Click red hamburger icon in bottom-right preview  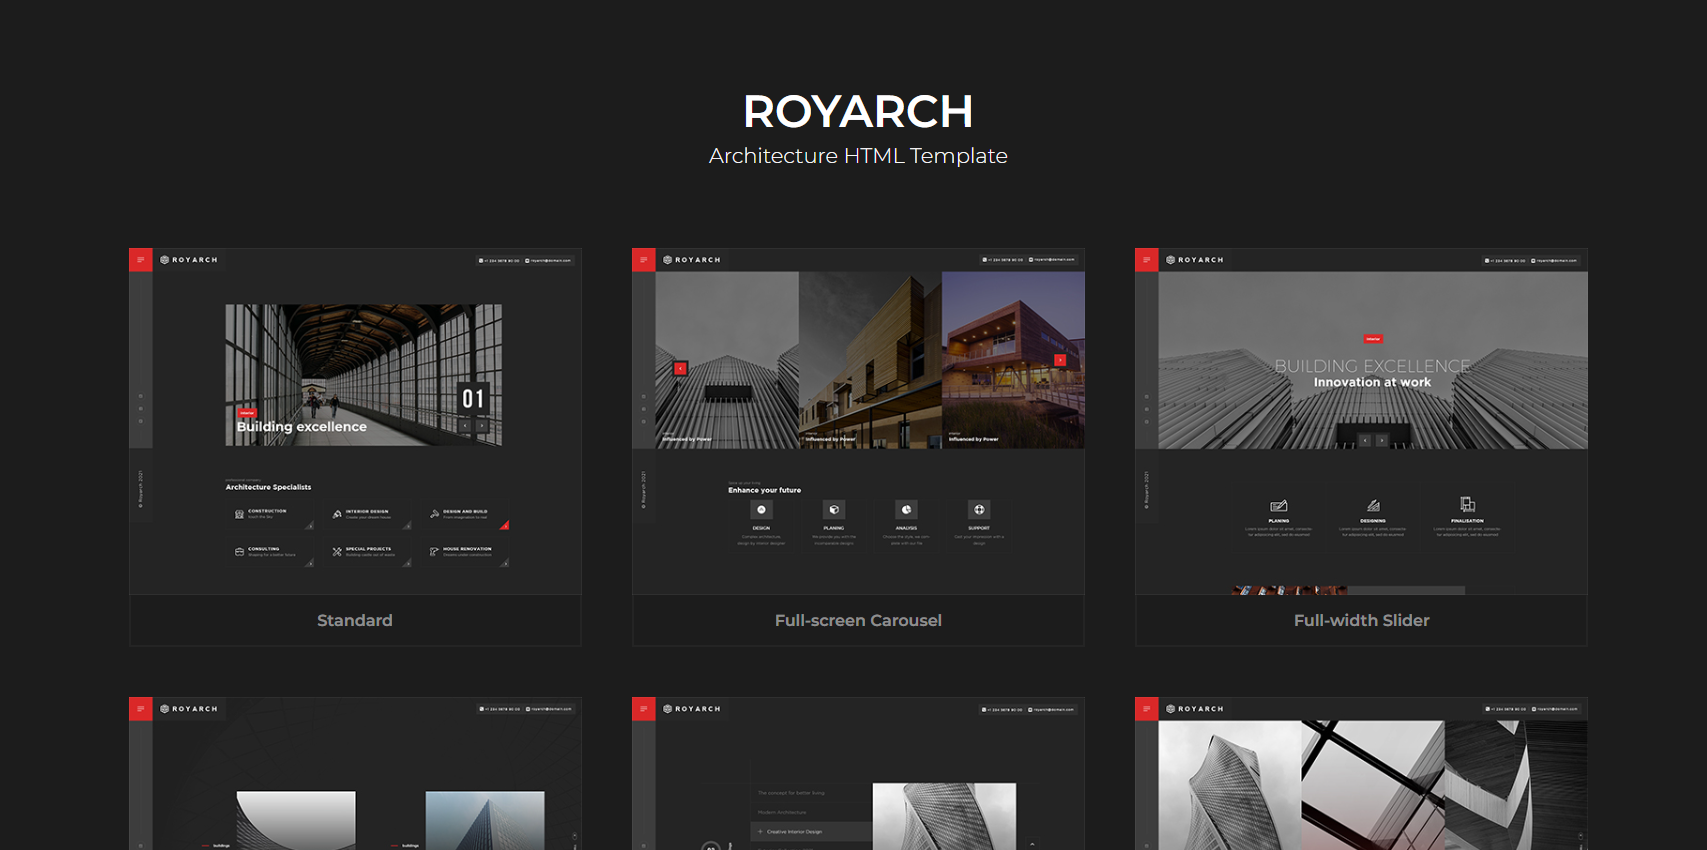[1146, 709]
